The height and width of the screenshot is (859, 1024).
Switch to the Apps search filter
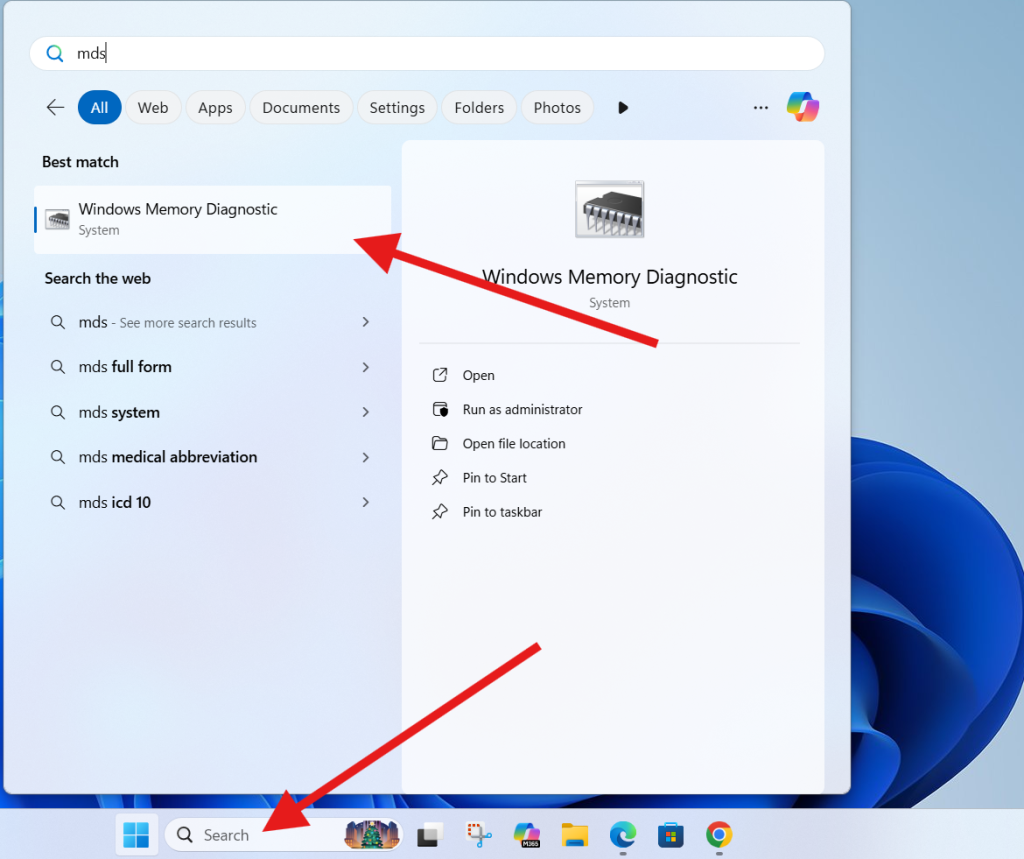pyautogui.click(x=215, y=107)
